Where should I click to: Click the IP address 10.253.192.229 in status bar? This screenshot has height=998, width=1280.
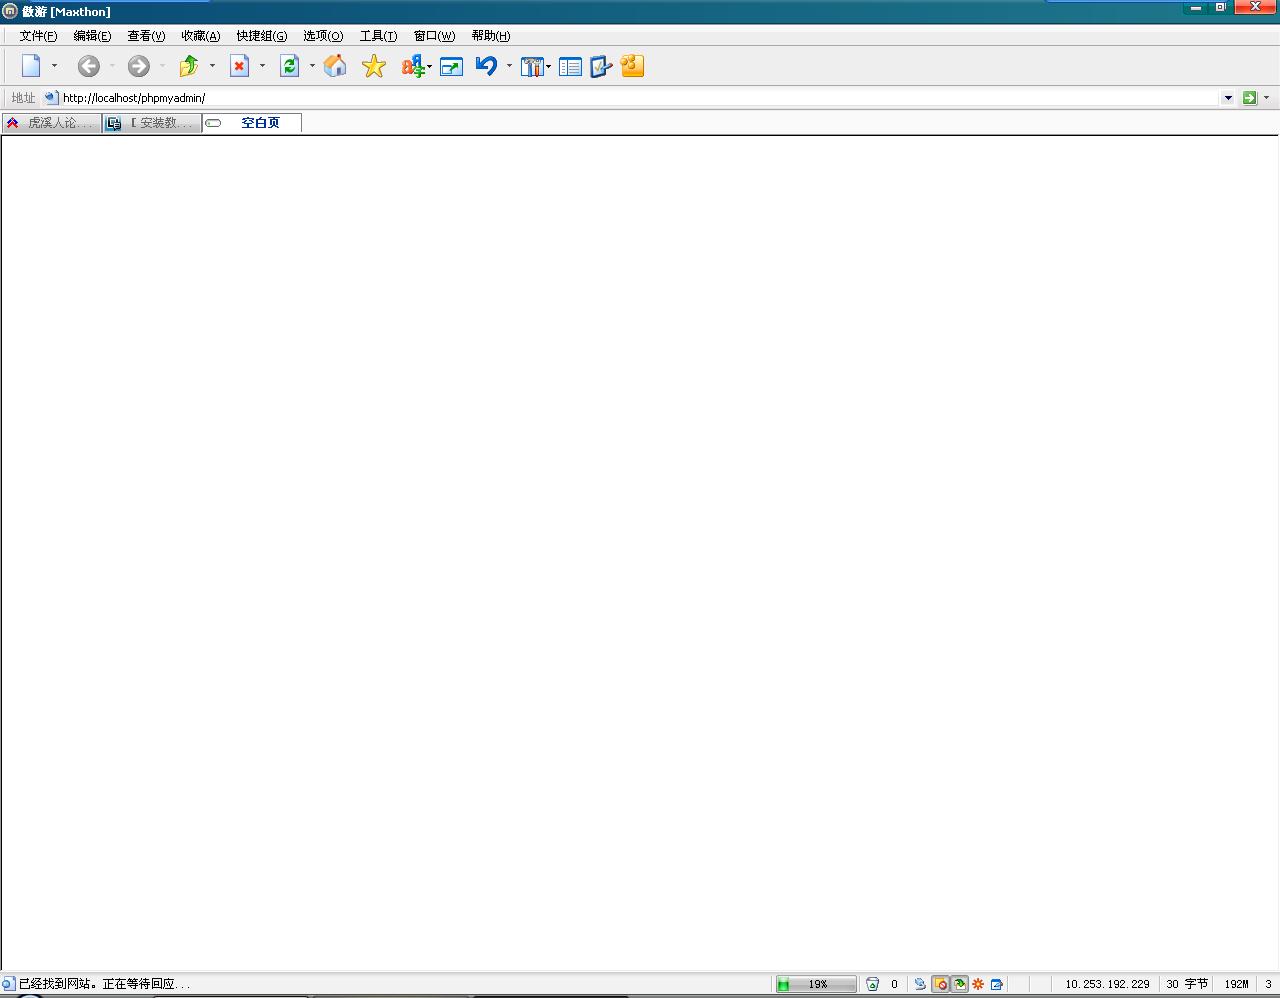click(1107, 984)
